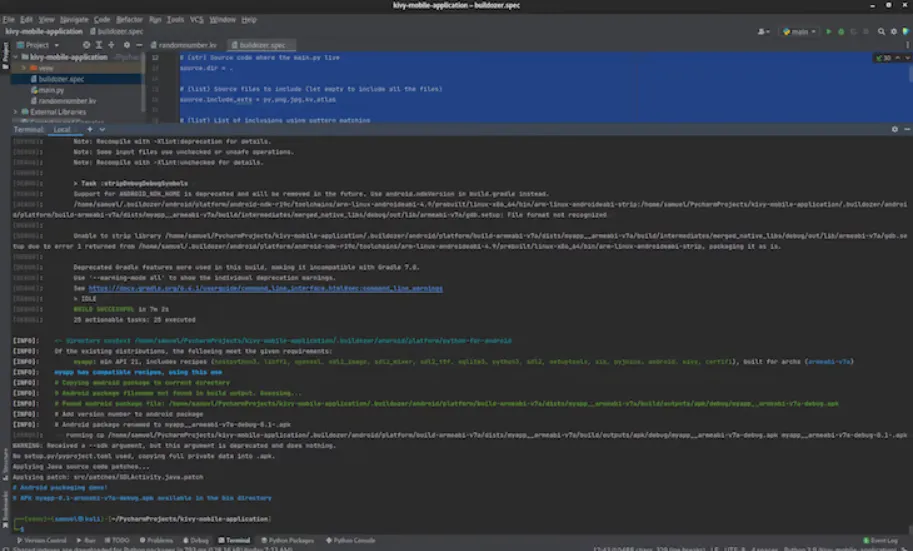Open the user account icon in the toolbar
Image resolution: width=913 pixels, height=551 pixels.
tap(763, 31)
